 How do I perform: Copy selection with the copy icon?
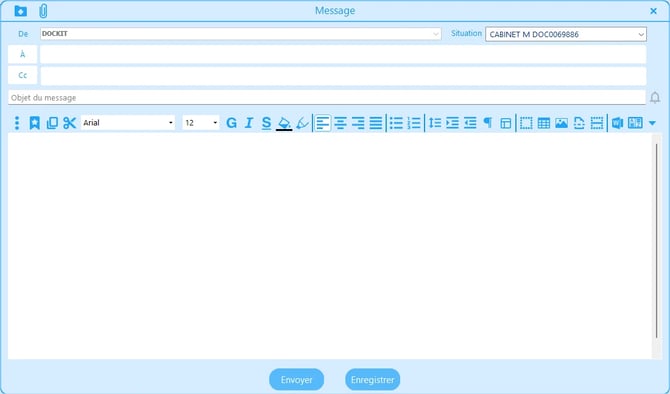tap(52, 123)
